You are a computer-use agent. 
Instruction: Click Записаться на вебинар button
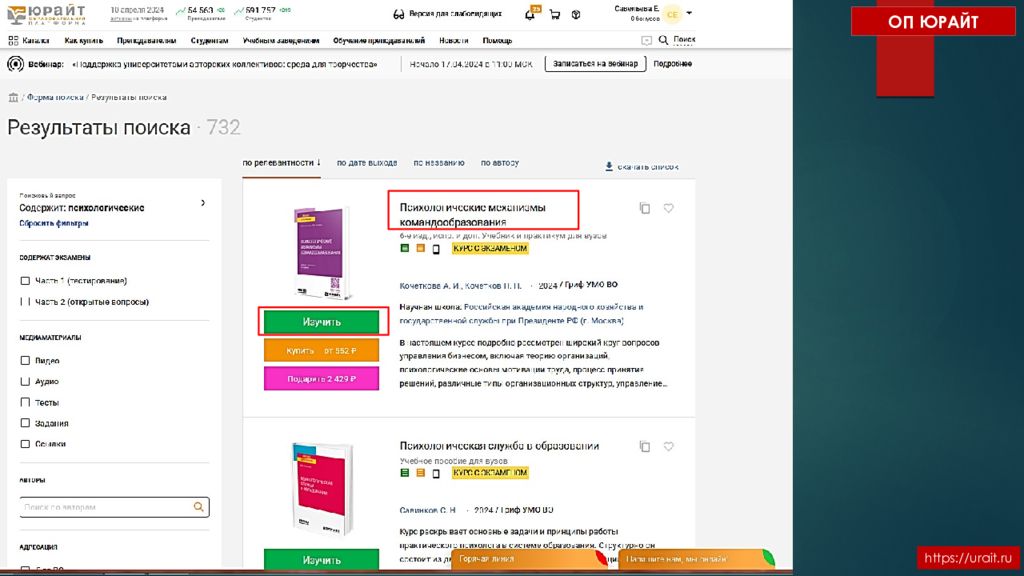point(595,64)
